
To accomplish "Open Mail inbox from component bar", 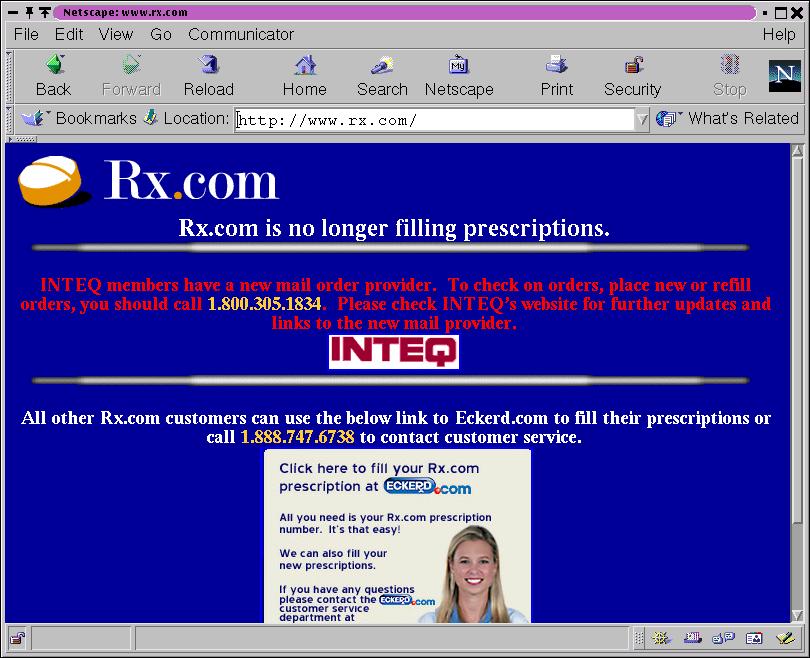I will (692, 639).
